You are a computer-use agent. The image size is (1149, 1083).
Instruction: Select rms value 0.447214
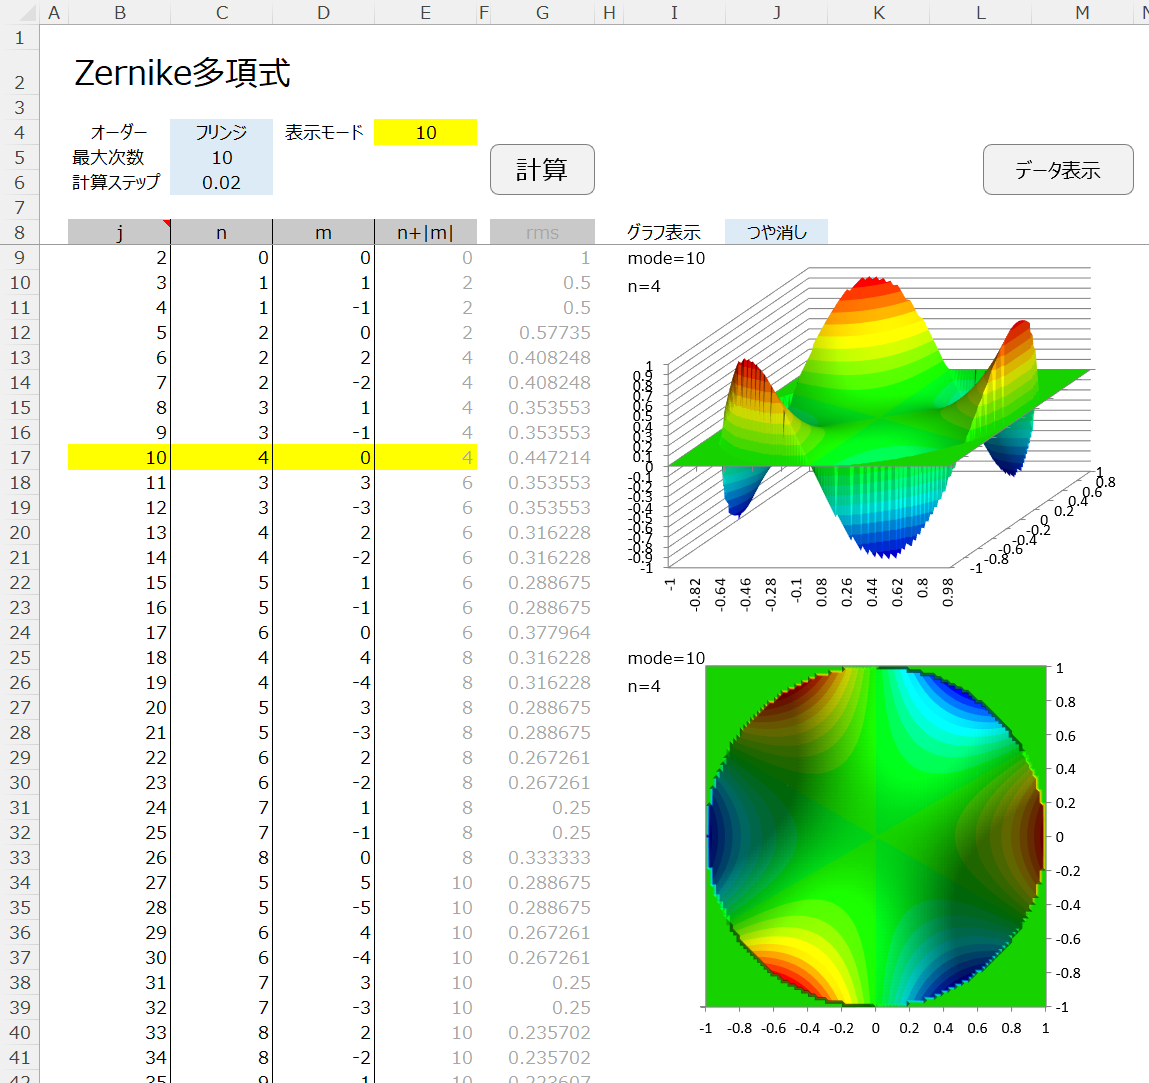(548, 458)
